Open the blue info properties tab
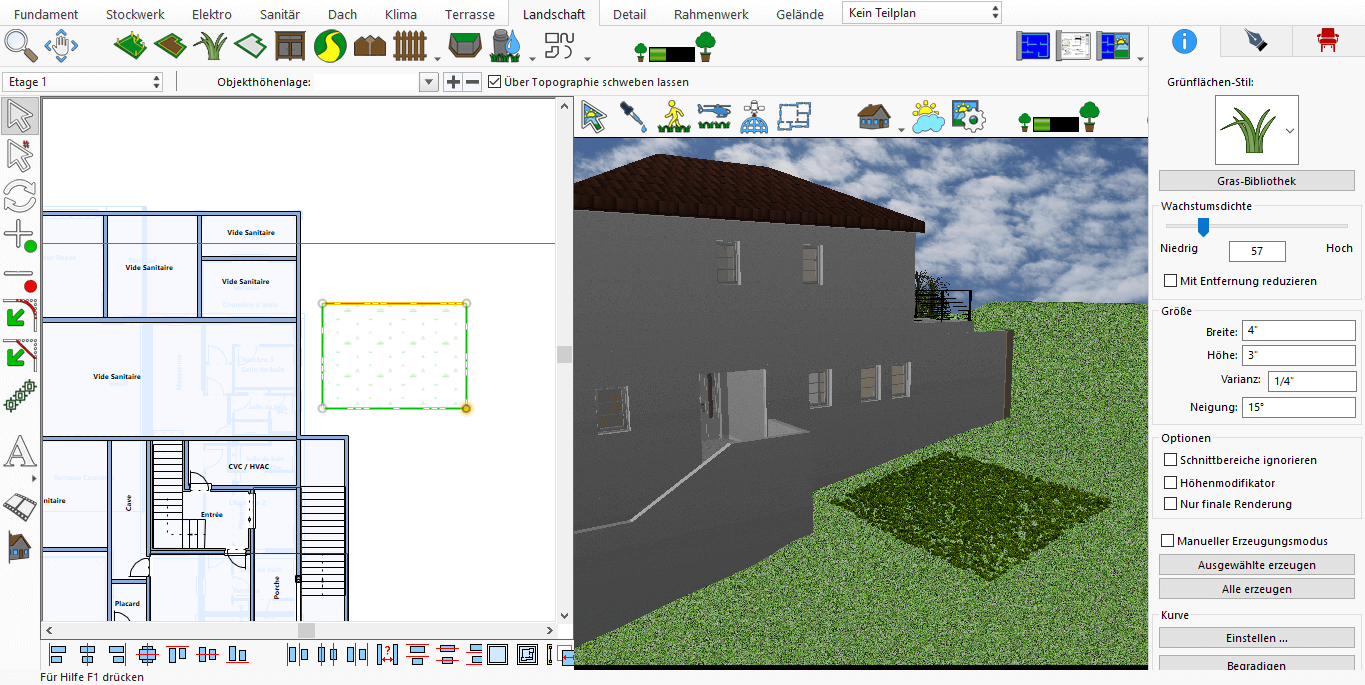The image size is (1365, 685). click(x=1184, y=41)
